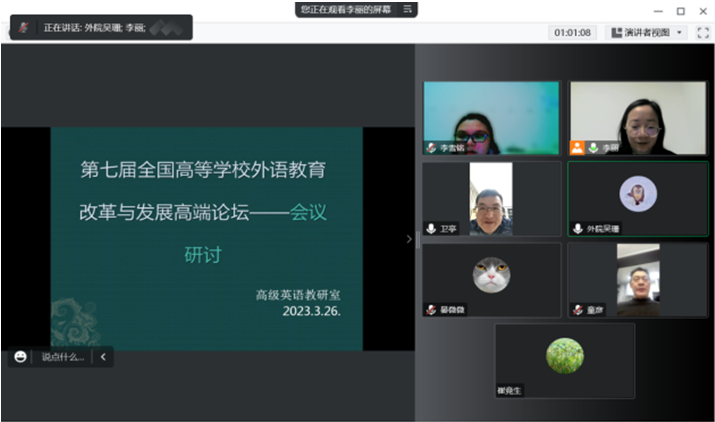Click the cat avatar participant tile
This screenshot has width=715, height=422.
[490, 279]
